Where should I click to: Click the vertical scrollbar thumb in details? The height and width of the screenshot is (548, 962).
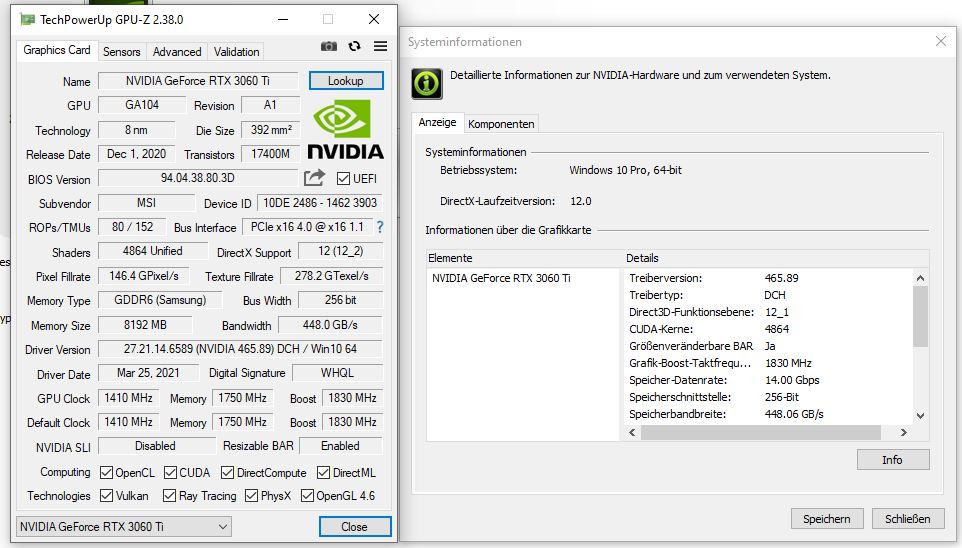pyautogui.click(x=920, y=317)
